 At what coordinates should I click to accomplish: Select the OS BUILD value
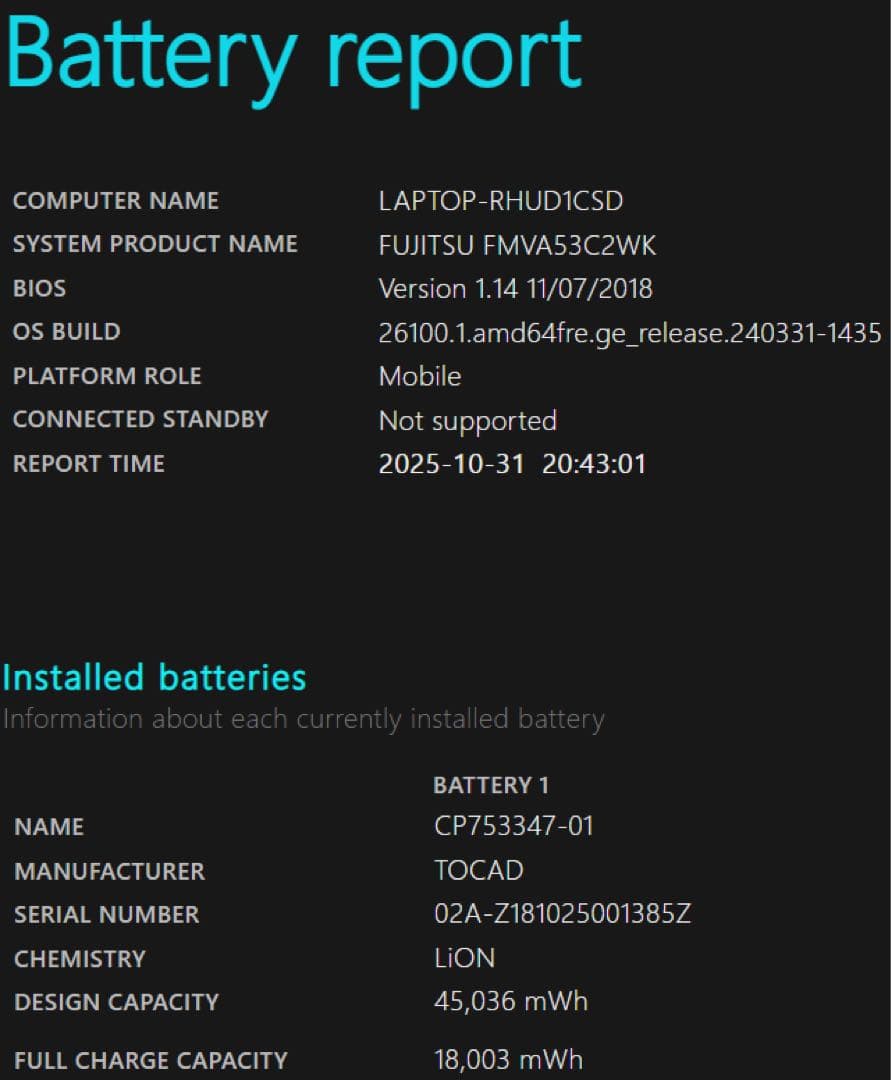pyautogui.click(x=629, y=333)
